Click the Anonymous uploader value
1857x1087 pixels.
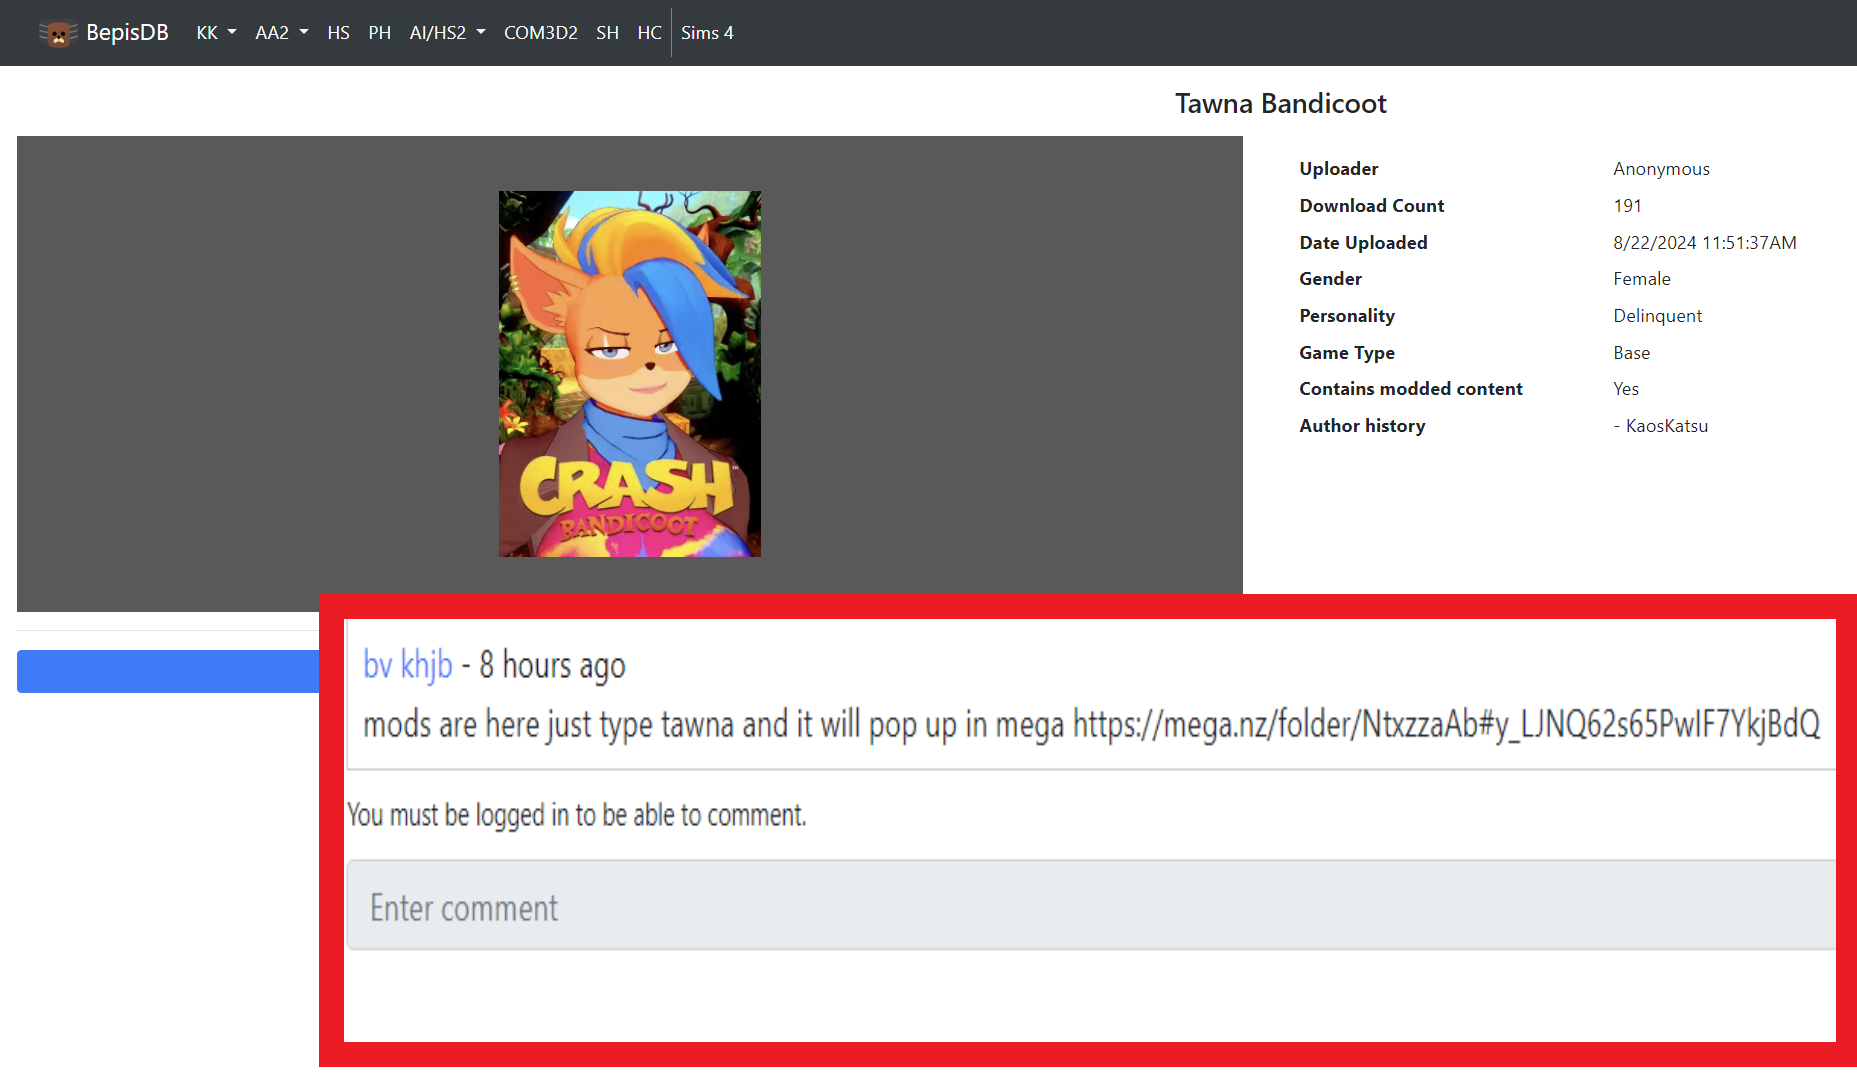1661,169
